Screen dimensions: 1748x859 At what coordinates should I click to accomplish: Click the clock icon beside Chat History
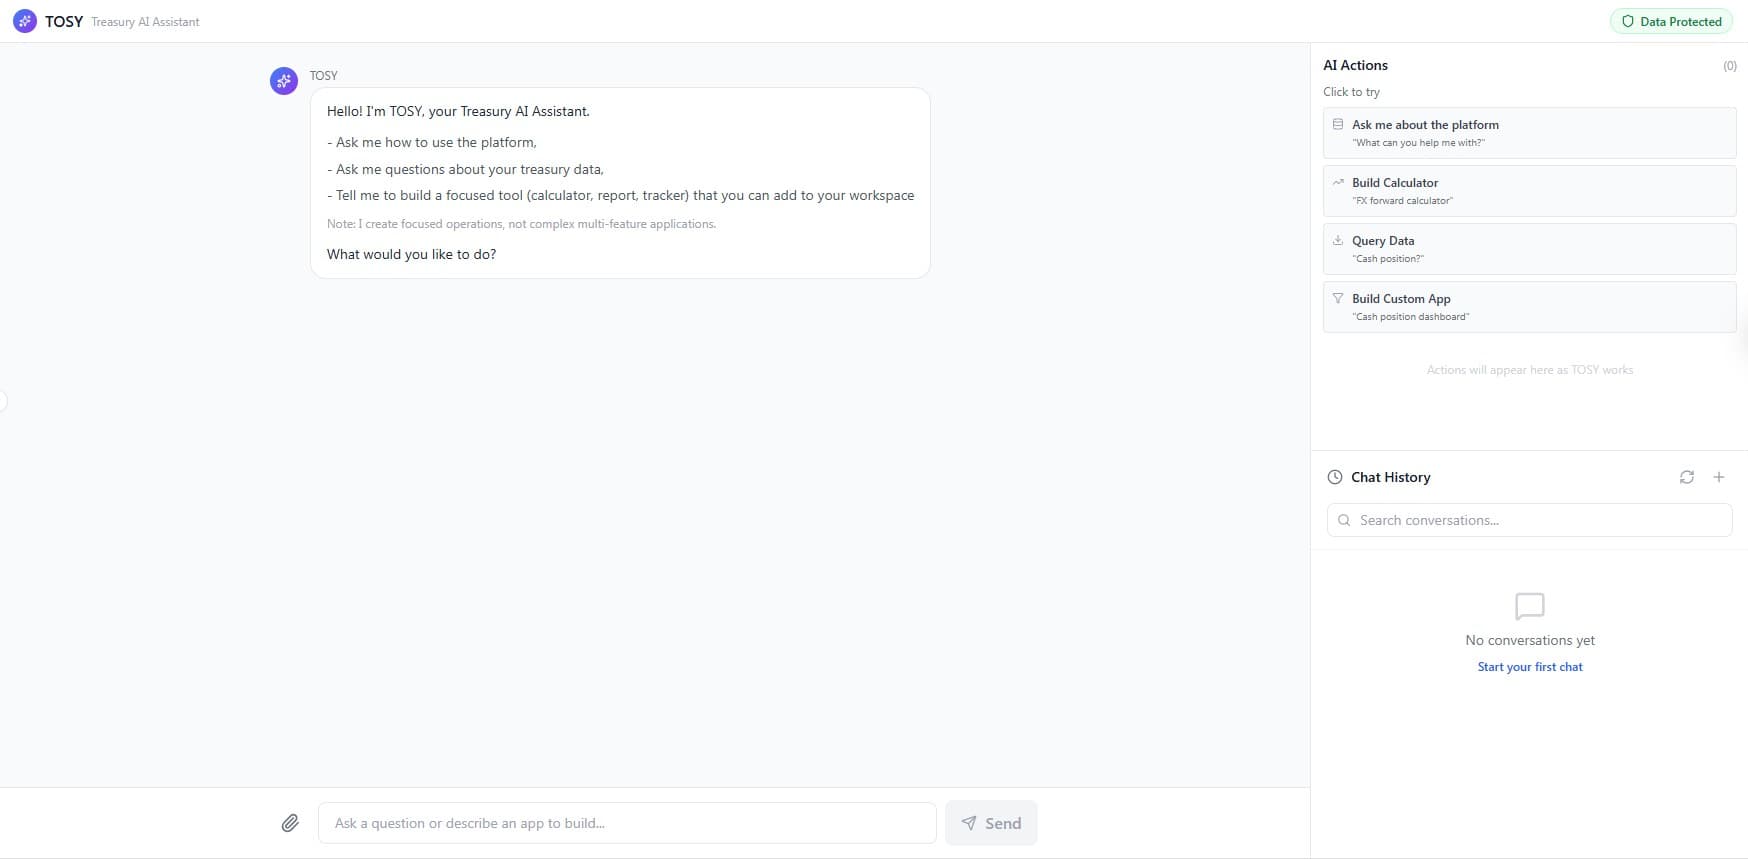1334,477
